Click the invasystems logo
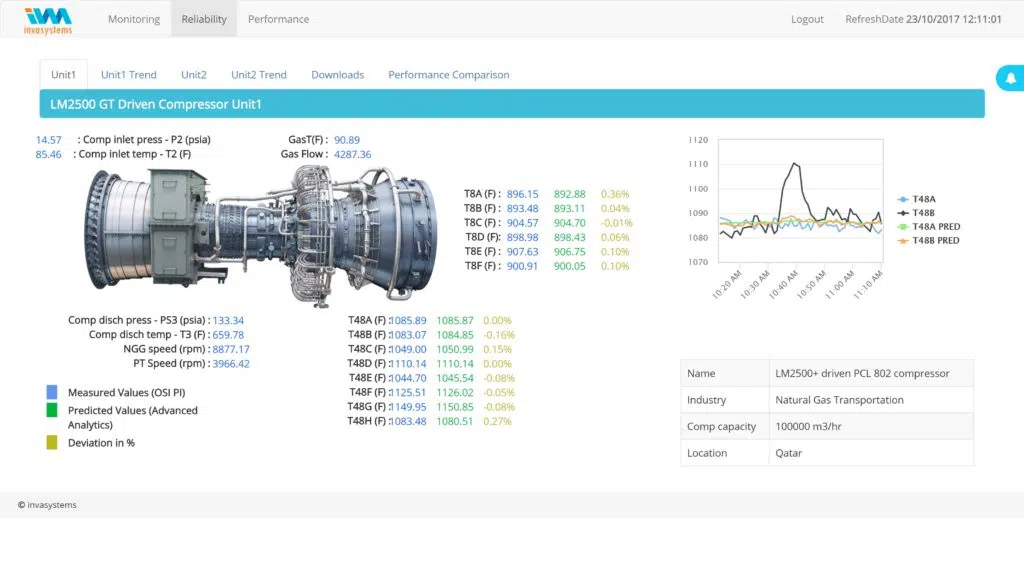This screenshot has height=576, width=1024. coord(48,21)
